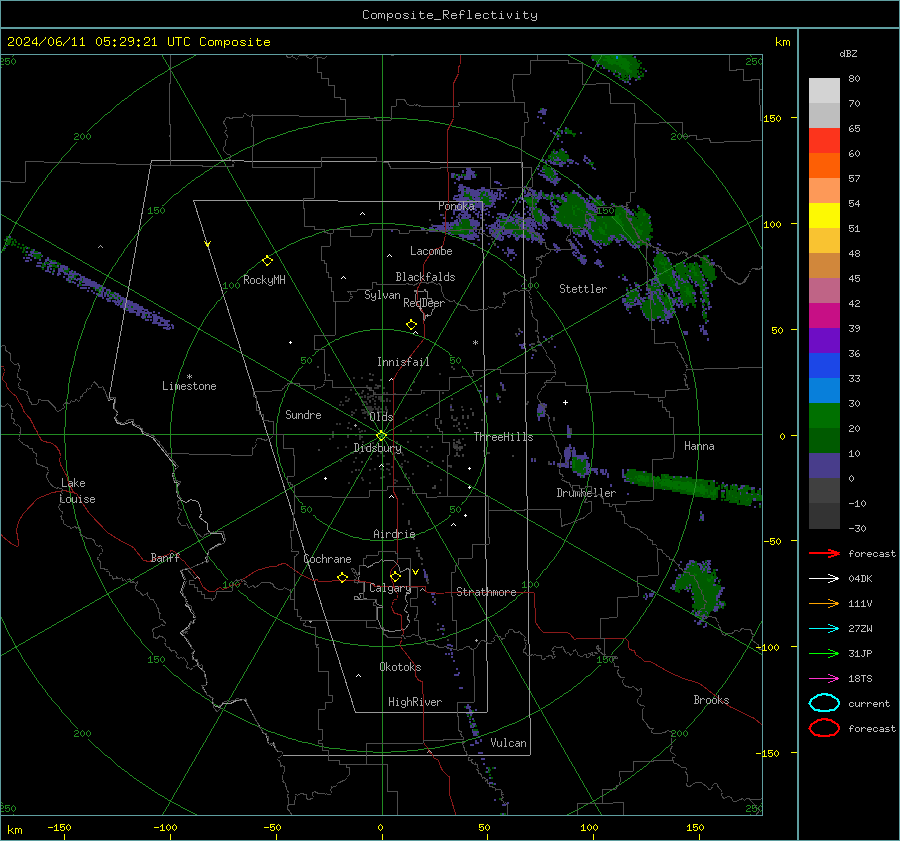Select the yellow 54–51 dBZ color swatch
Screen dimensions: 900x841
coord(824,215)
